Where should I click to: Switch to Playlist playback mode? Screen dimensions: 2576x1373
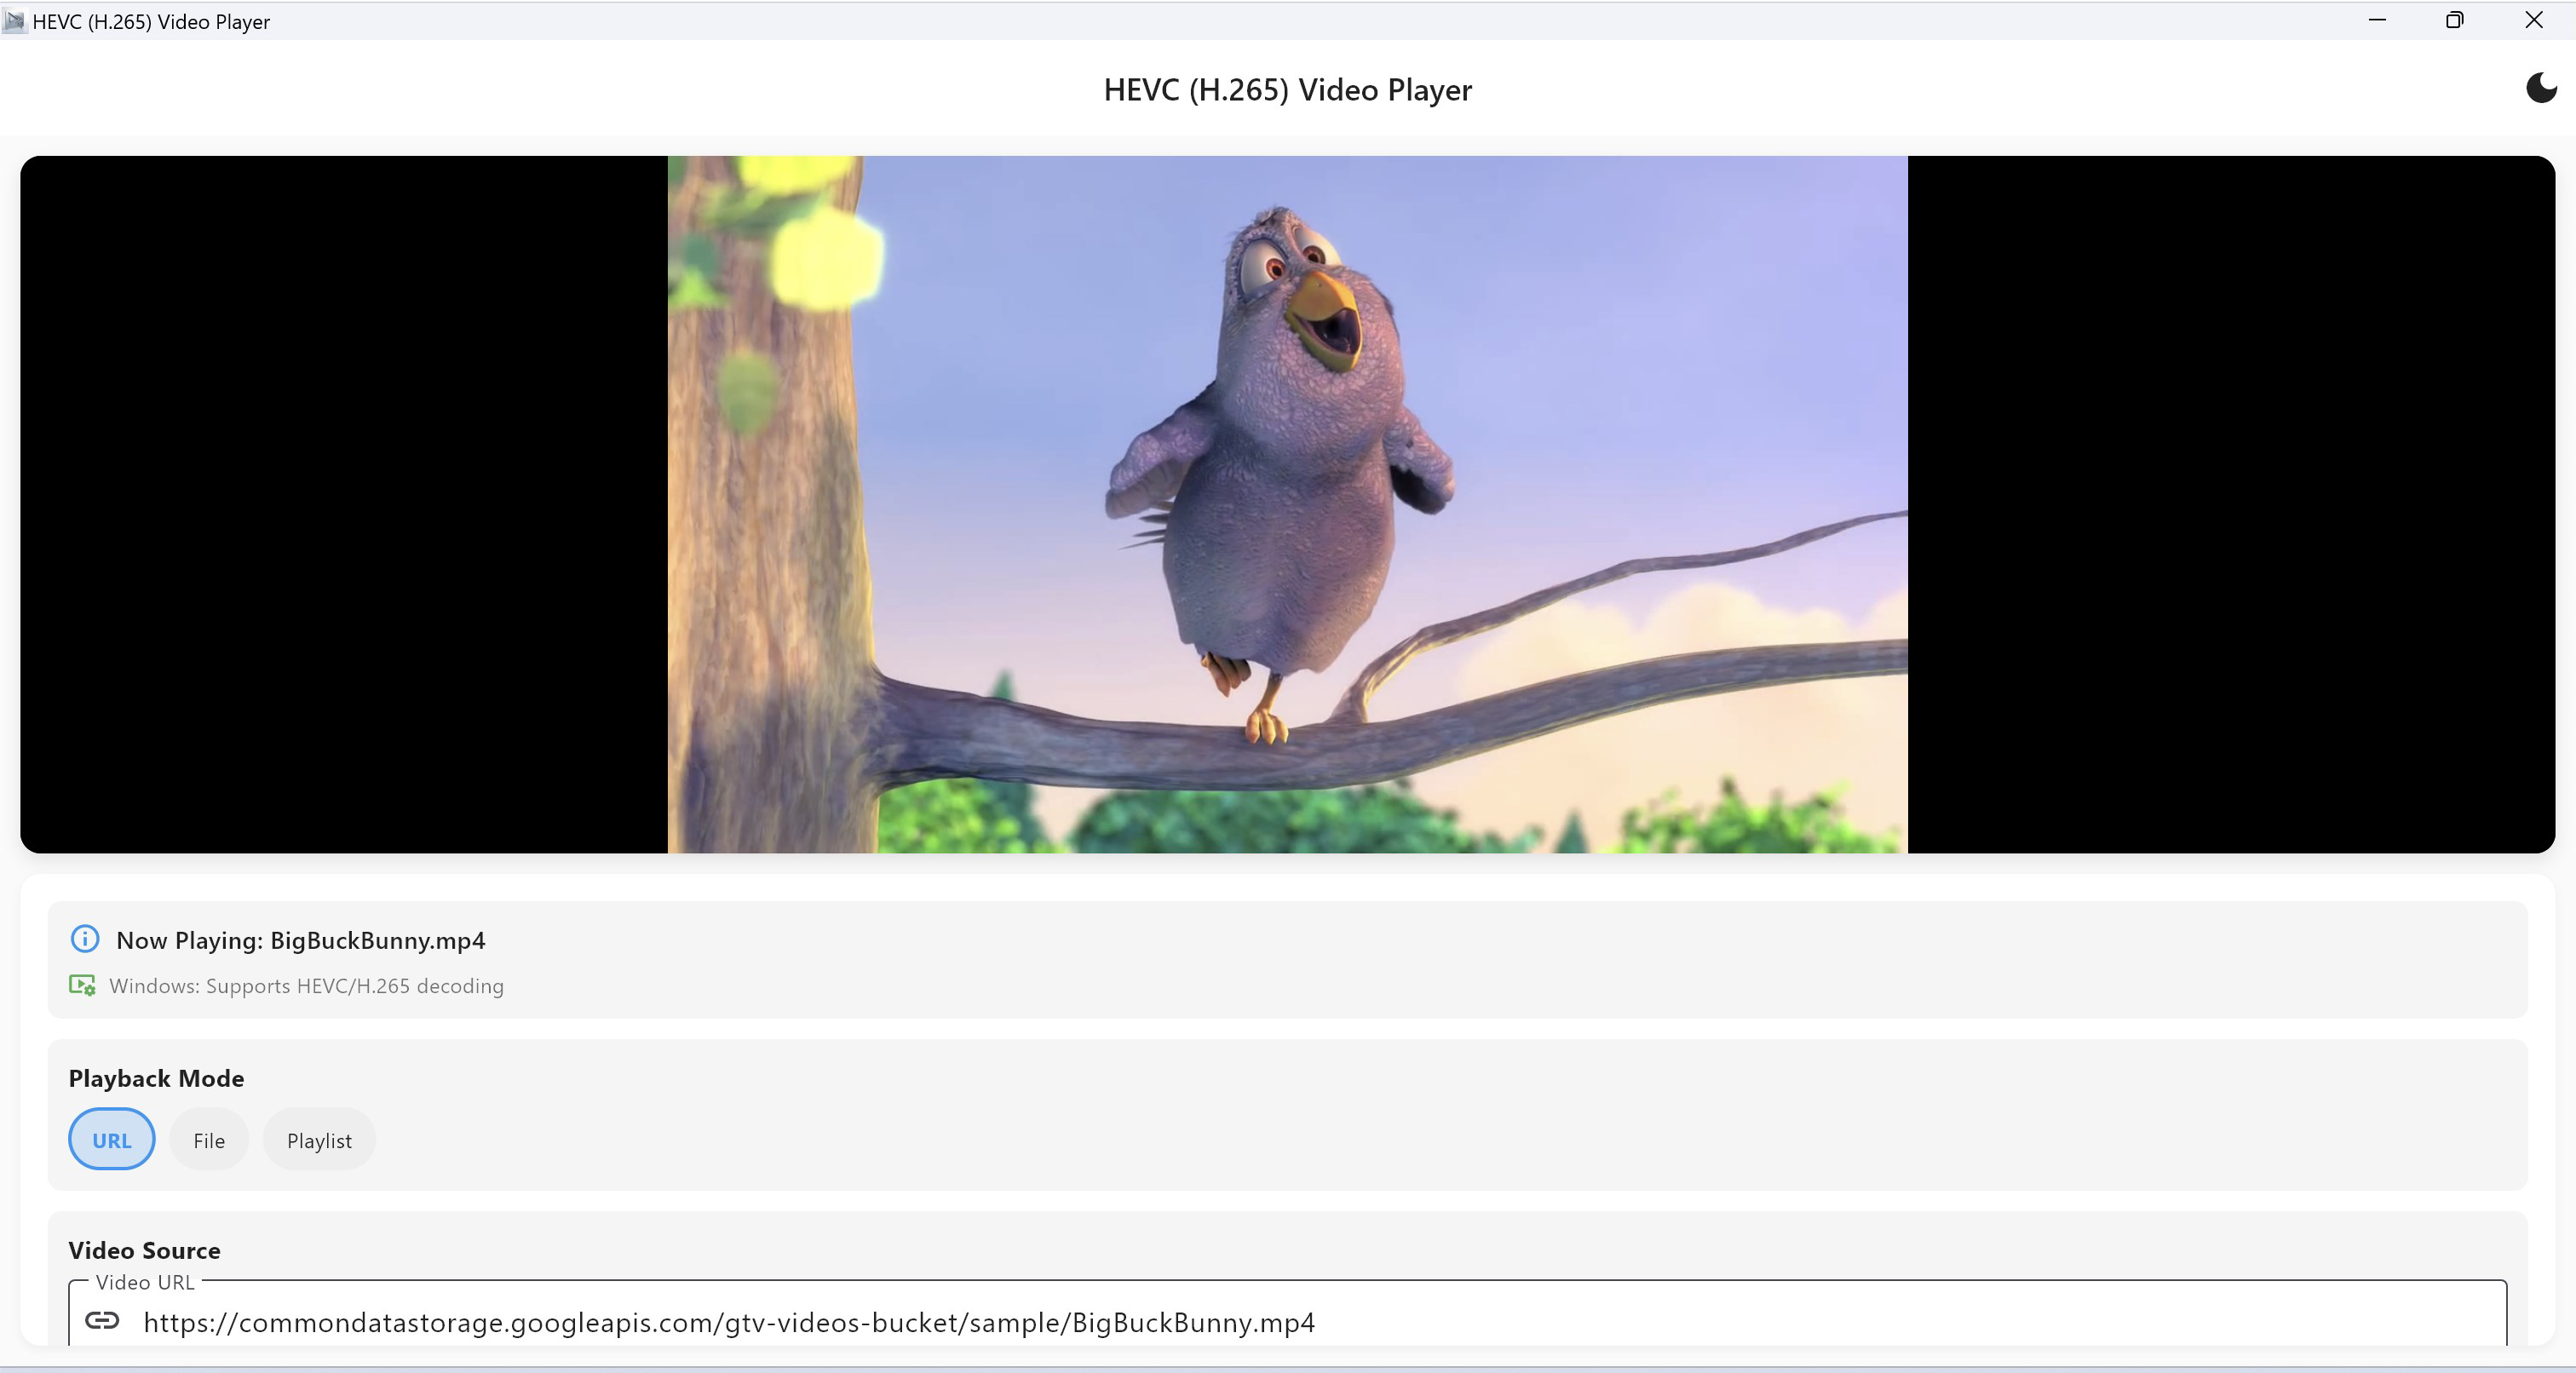click(x=318, y=1139)
